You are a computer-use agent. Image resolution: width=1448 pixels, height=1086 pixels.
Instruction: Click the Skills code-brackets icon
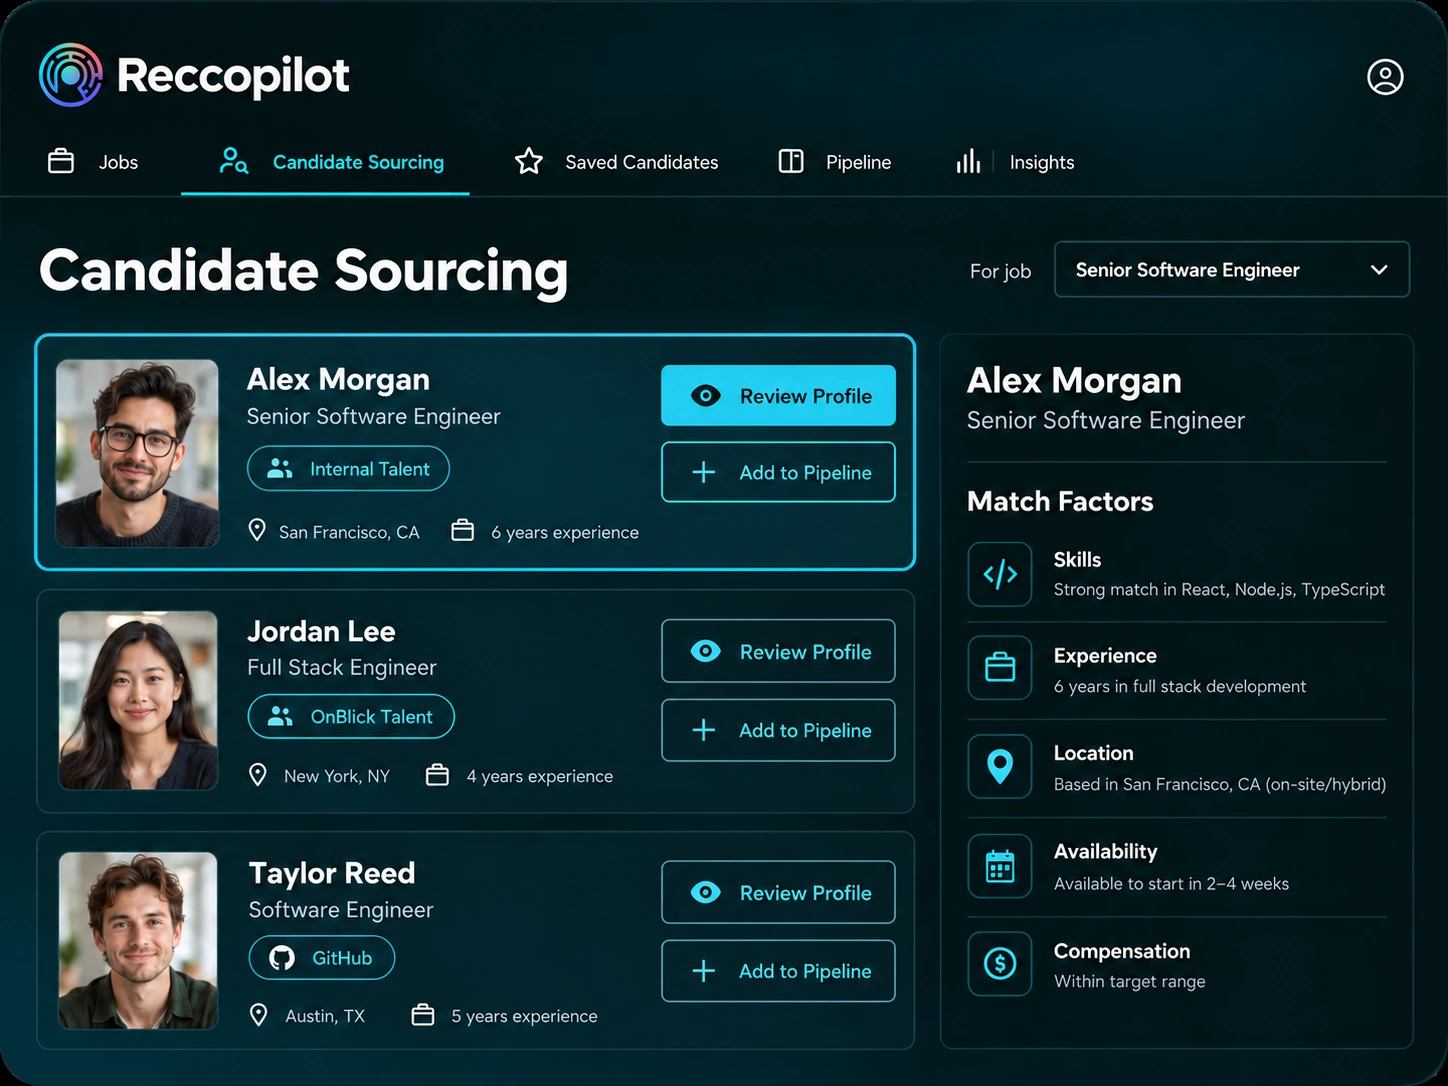point(1000,574)
